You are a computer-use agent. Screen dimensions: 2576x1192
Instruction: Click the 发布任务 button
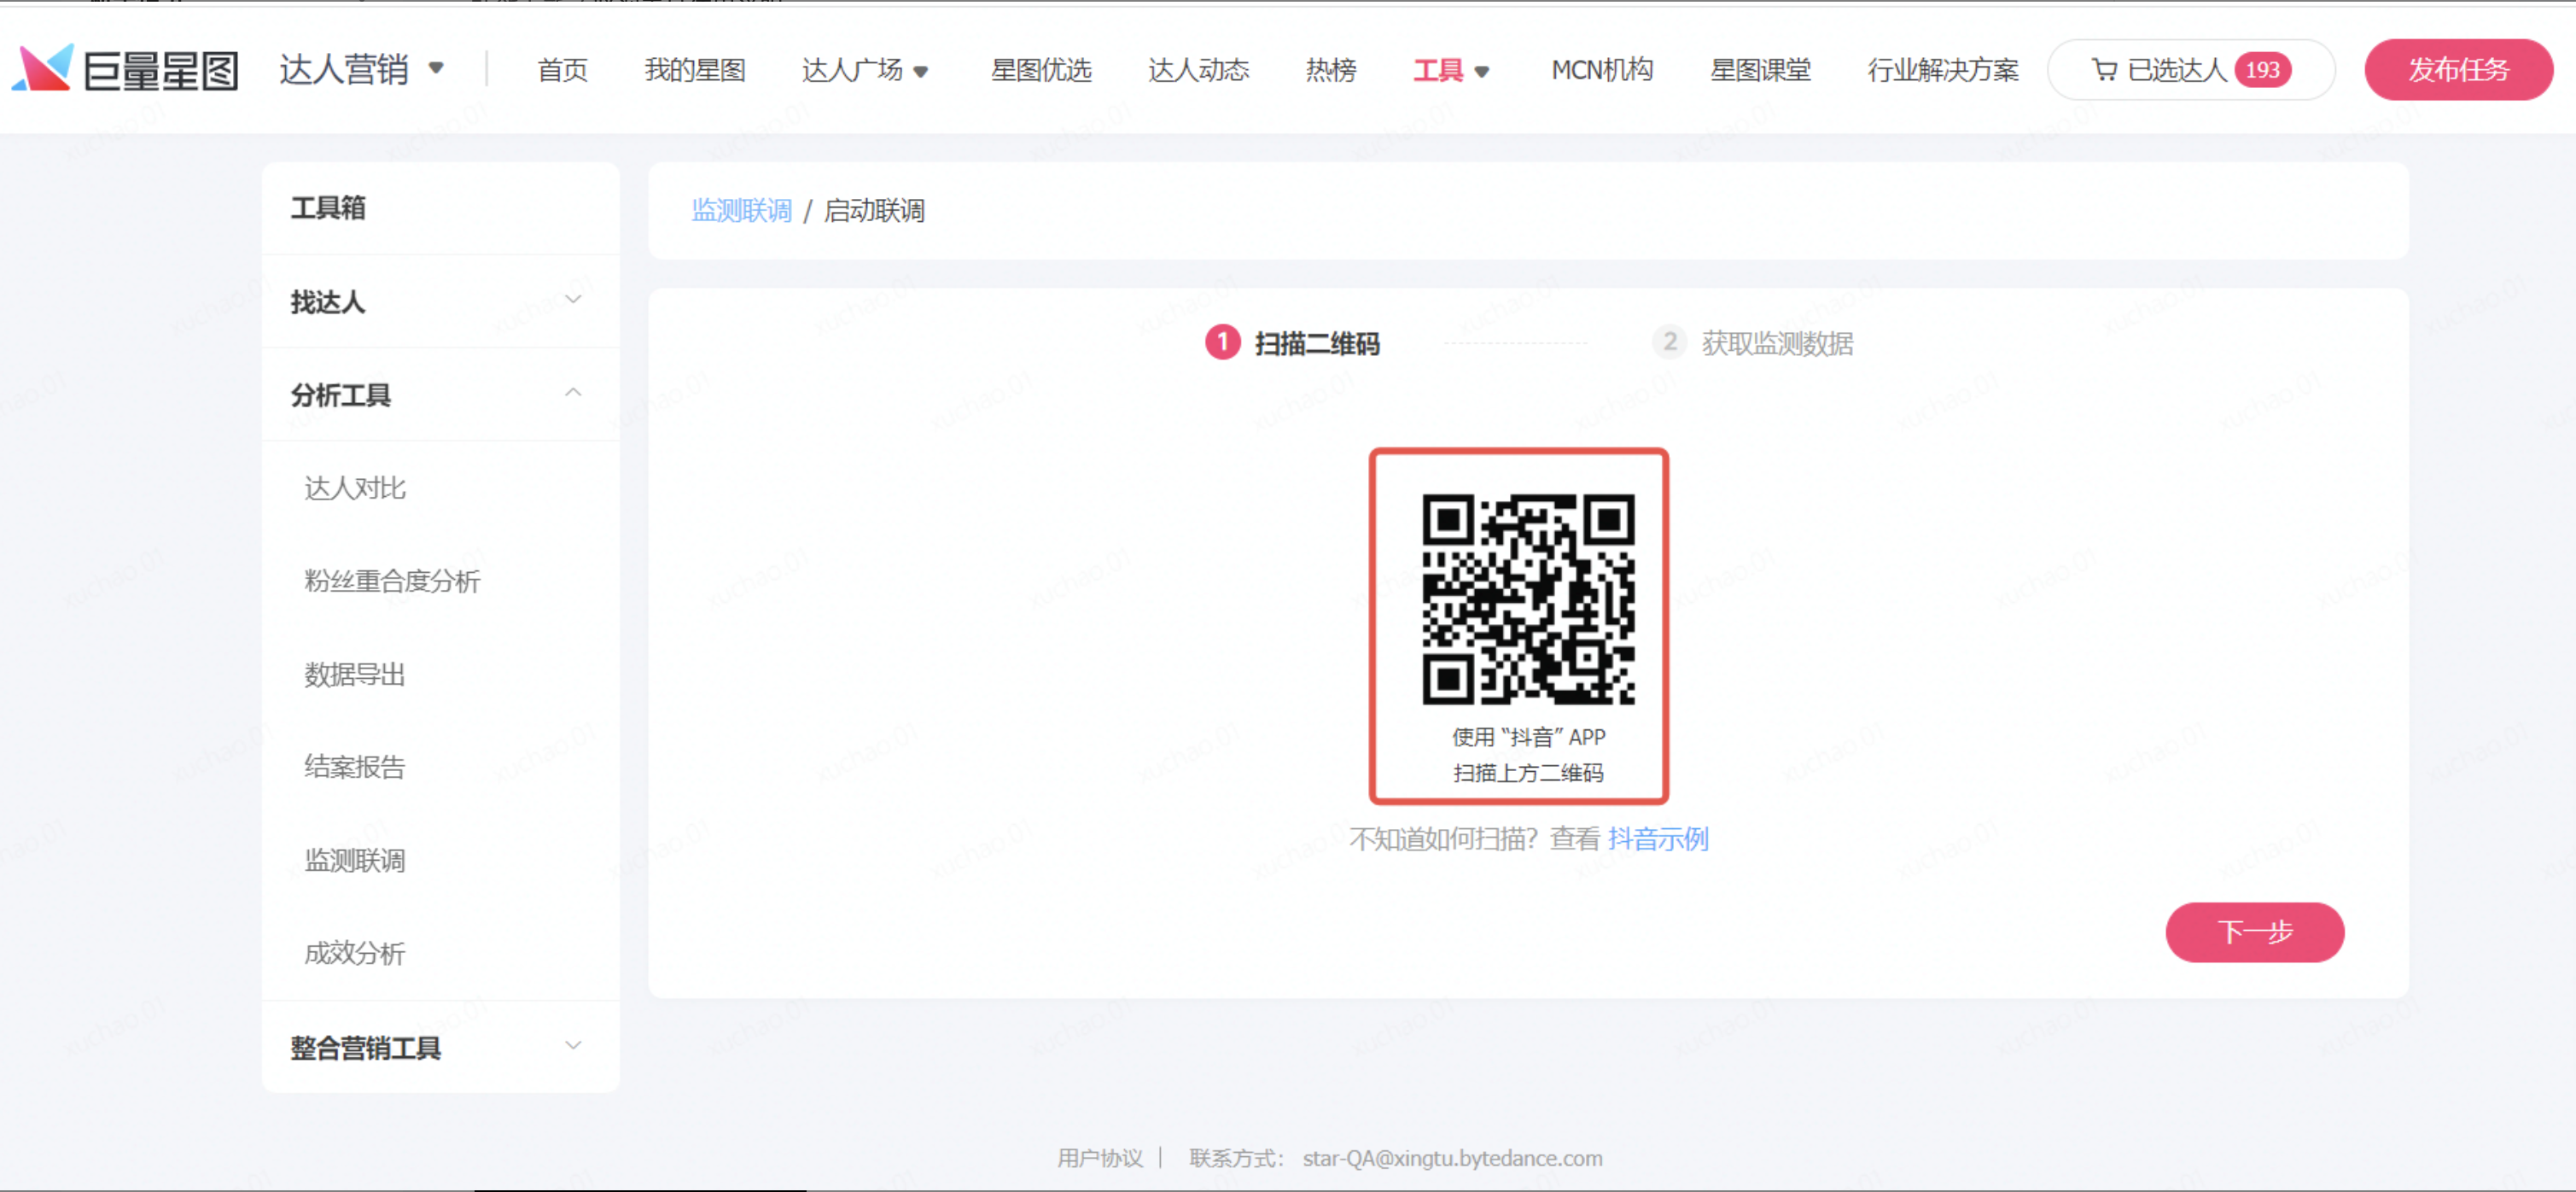click(x=2458, y=70)
